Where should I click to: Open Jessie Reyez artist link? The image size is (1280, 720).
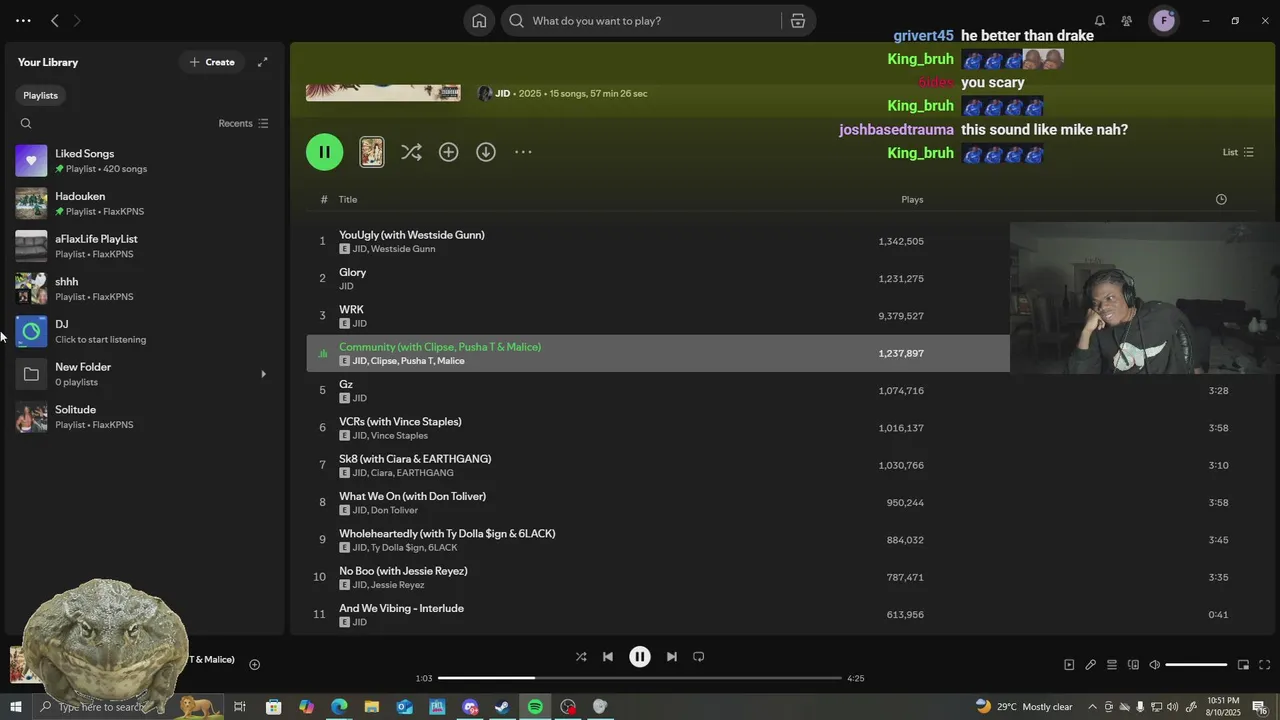tap(397, 585)
